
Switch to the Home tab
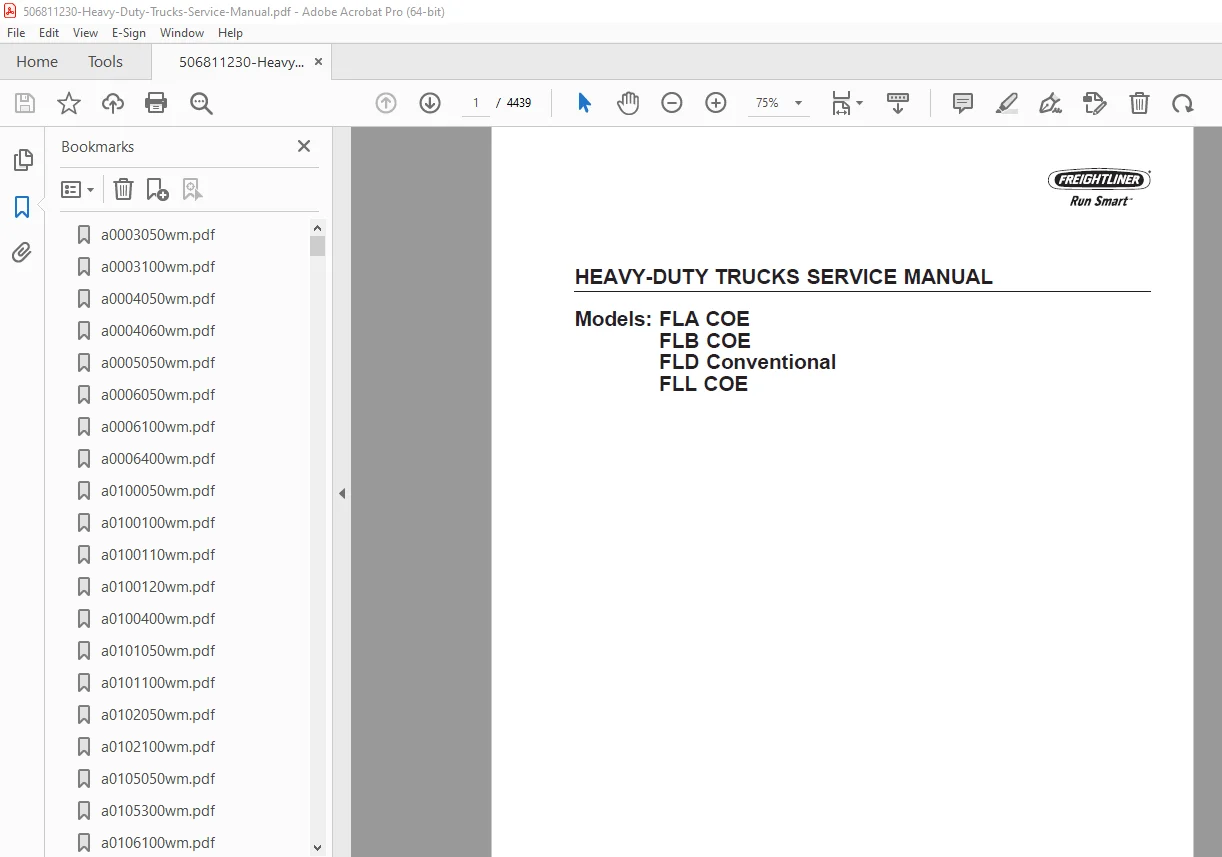[37, 62]
